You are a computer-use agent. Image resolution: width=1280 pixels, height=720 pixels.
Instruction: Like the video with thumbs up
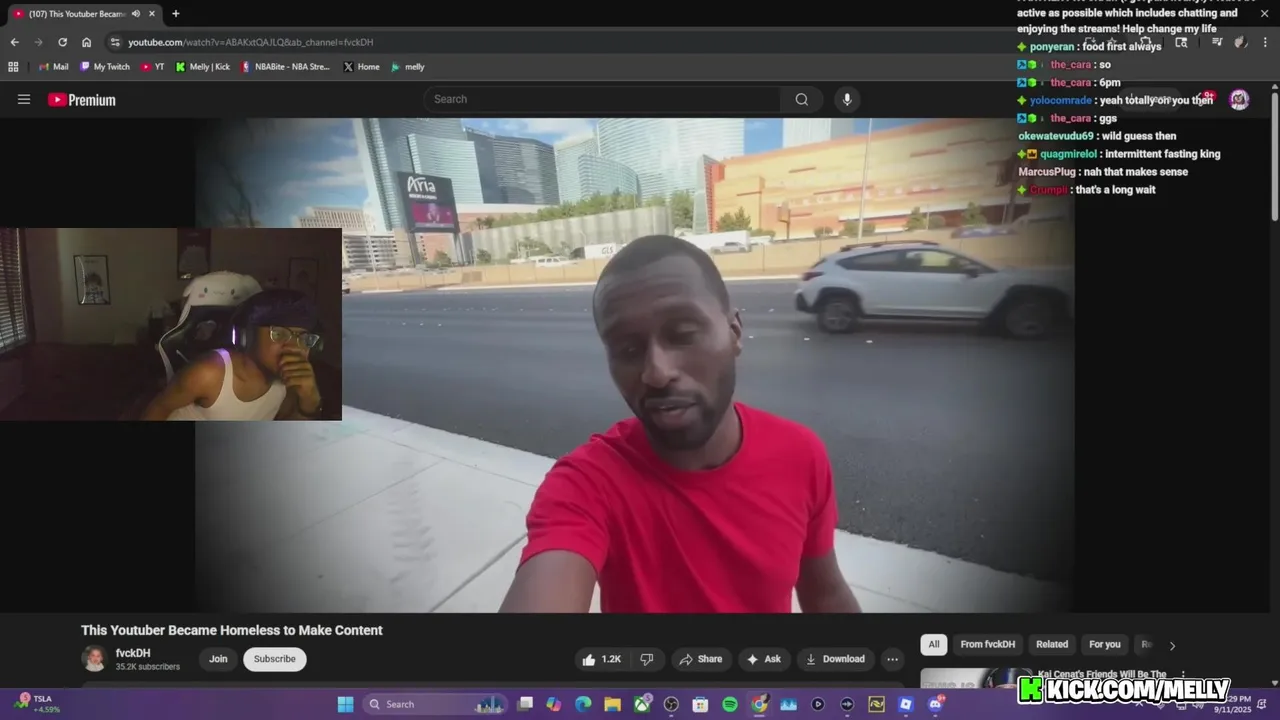click(601, 659)
